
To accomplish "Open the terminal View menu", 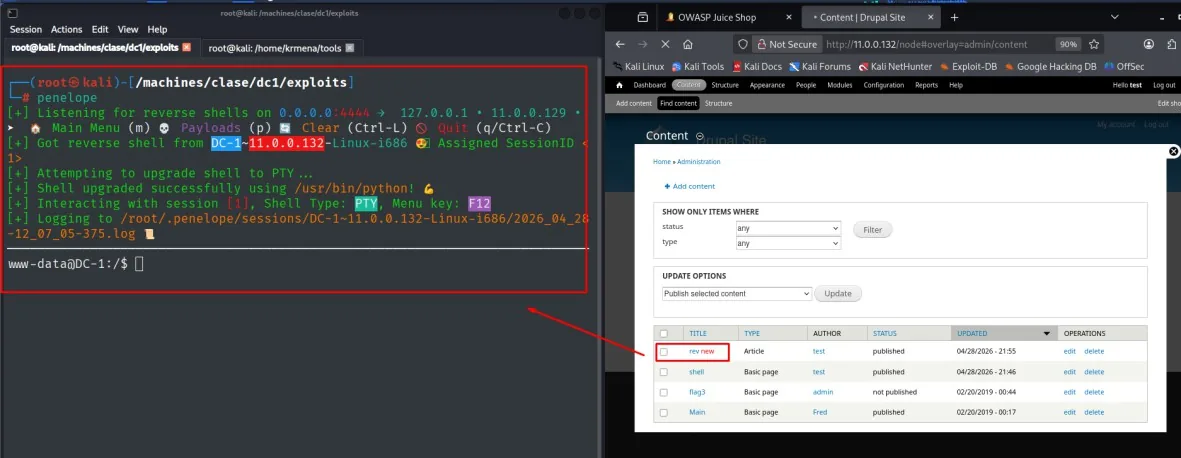I will 128,29.
